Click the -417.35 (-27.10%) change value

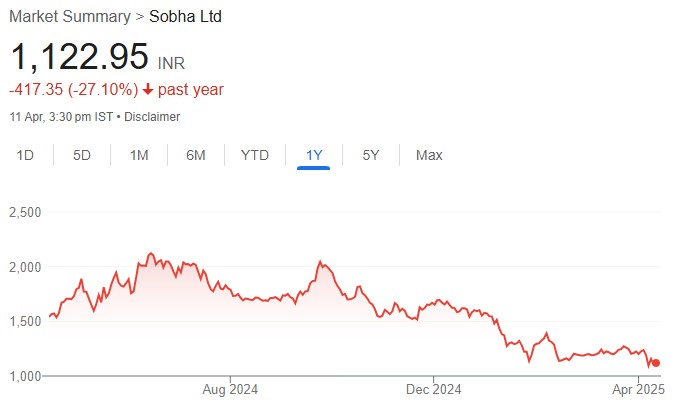[73, 90]
